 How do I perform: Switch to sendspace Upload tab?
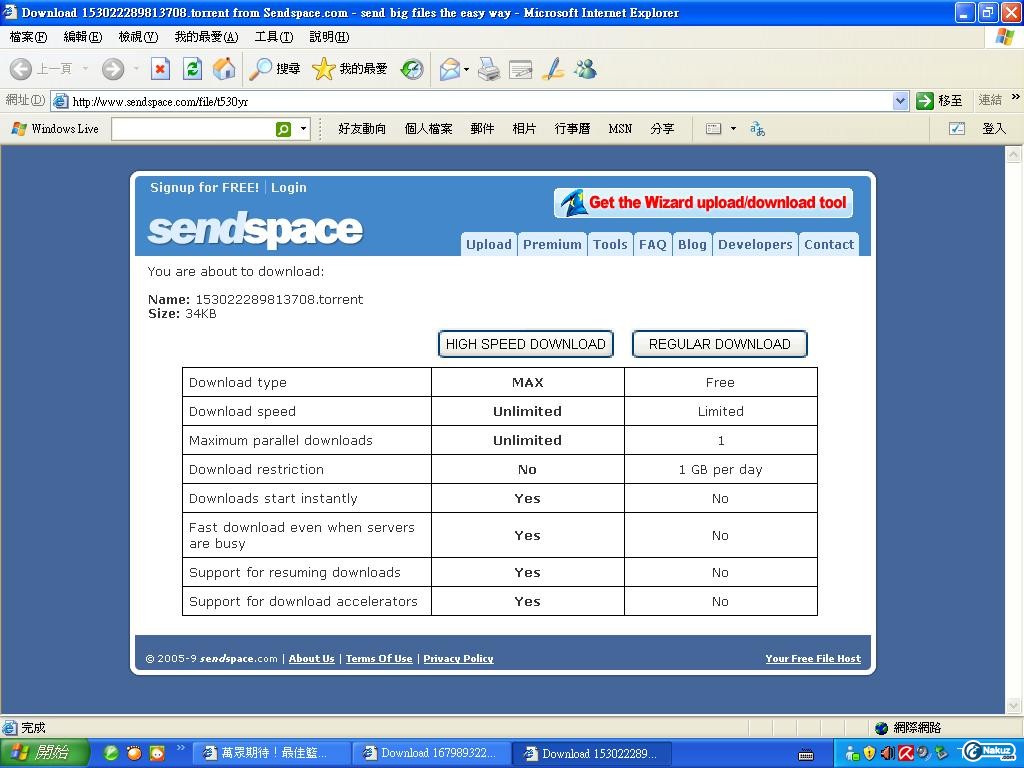point(488,244)
